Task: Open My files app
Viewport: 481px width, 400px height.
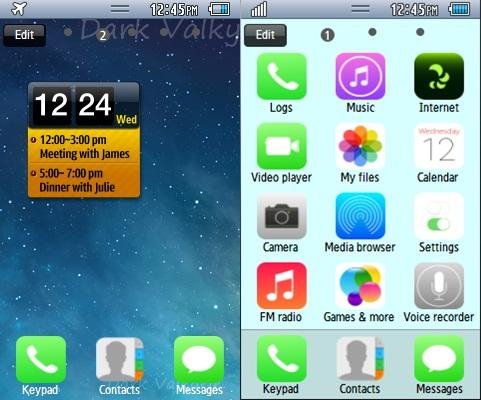Action: (x=360, y=146)
